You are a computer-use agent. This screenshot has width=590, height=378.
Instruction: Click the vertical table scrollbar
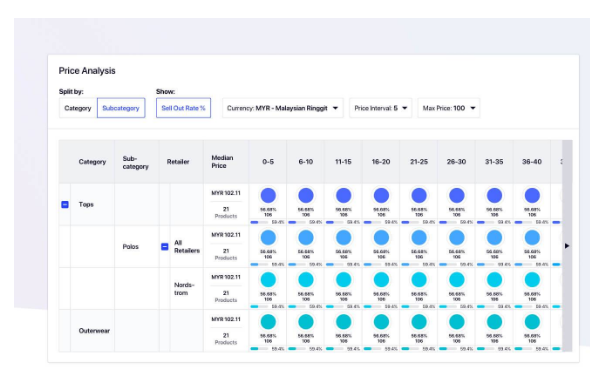(567, 246)
